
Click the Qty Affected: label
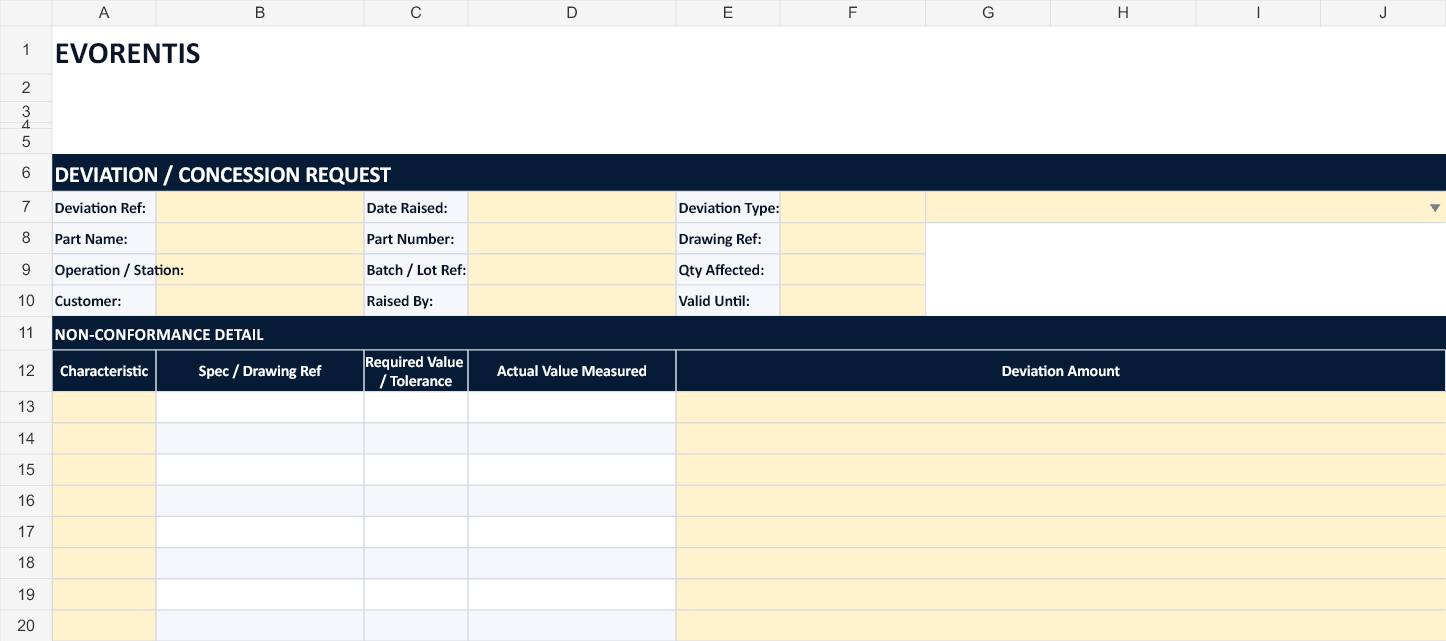pos(721,270)
